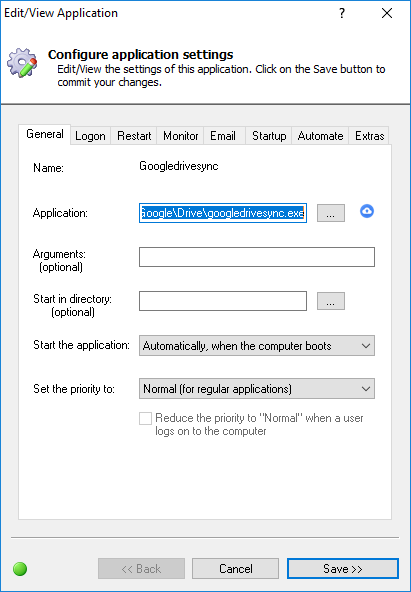Cancel the application edits
The image size is (411, 592).
(x=236, y=569)
